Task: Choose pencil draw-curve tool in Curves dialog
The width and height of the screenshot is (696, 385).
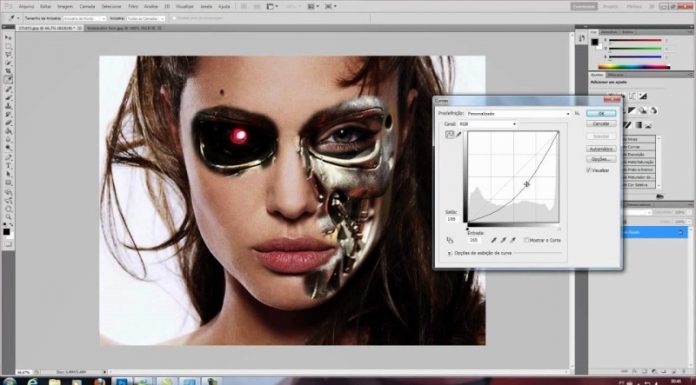Action: [x=459, y=135]
